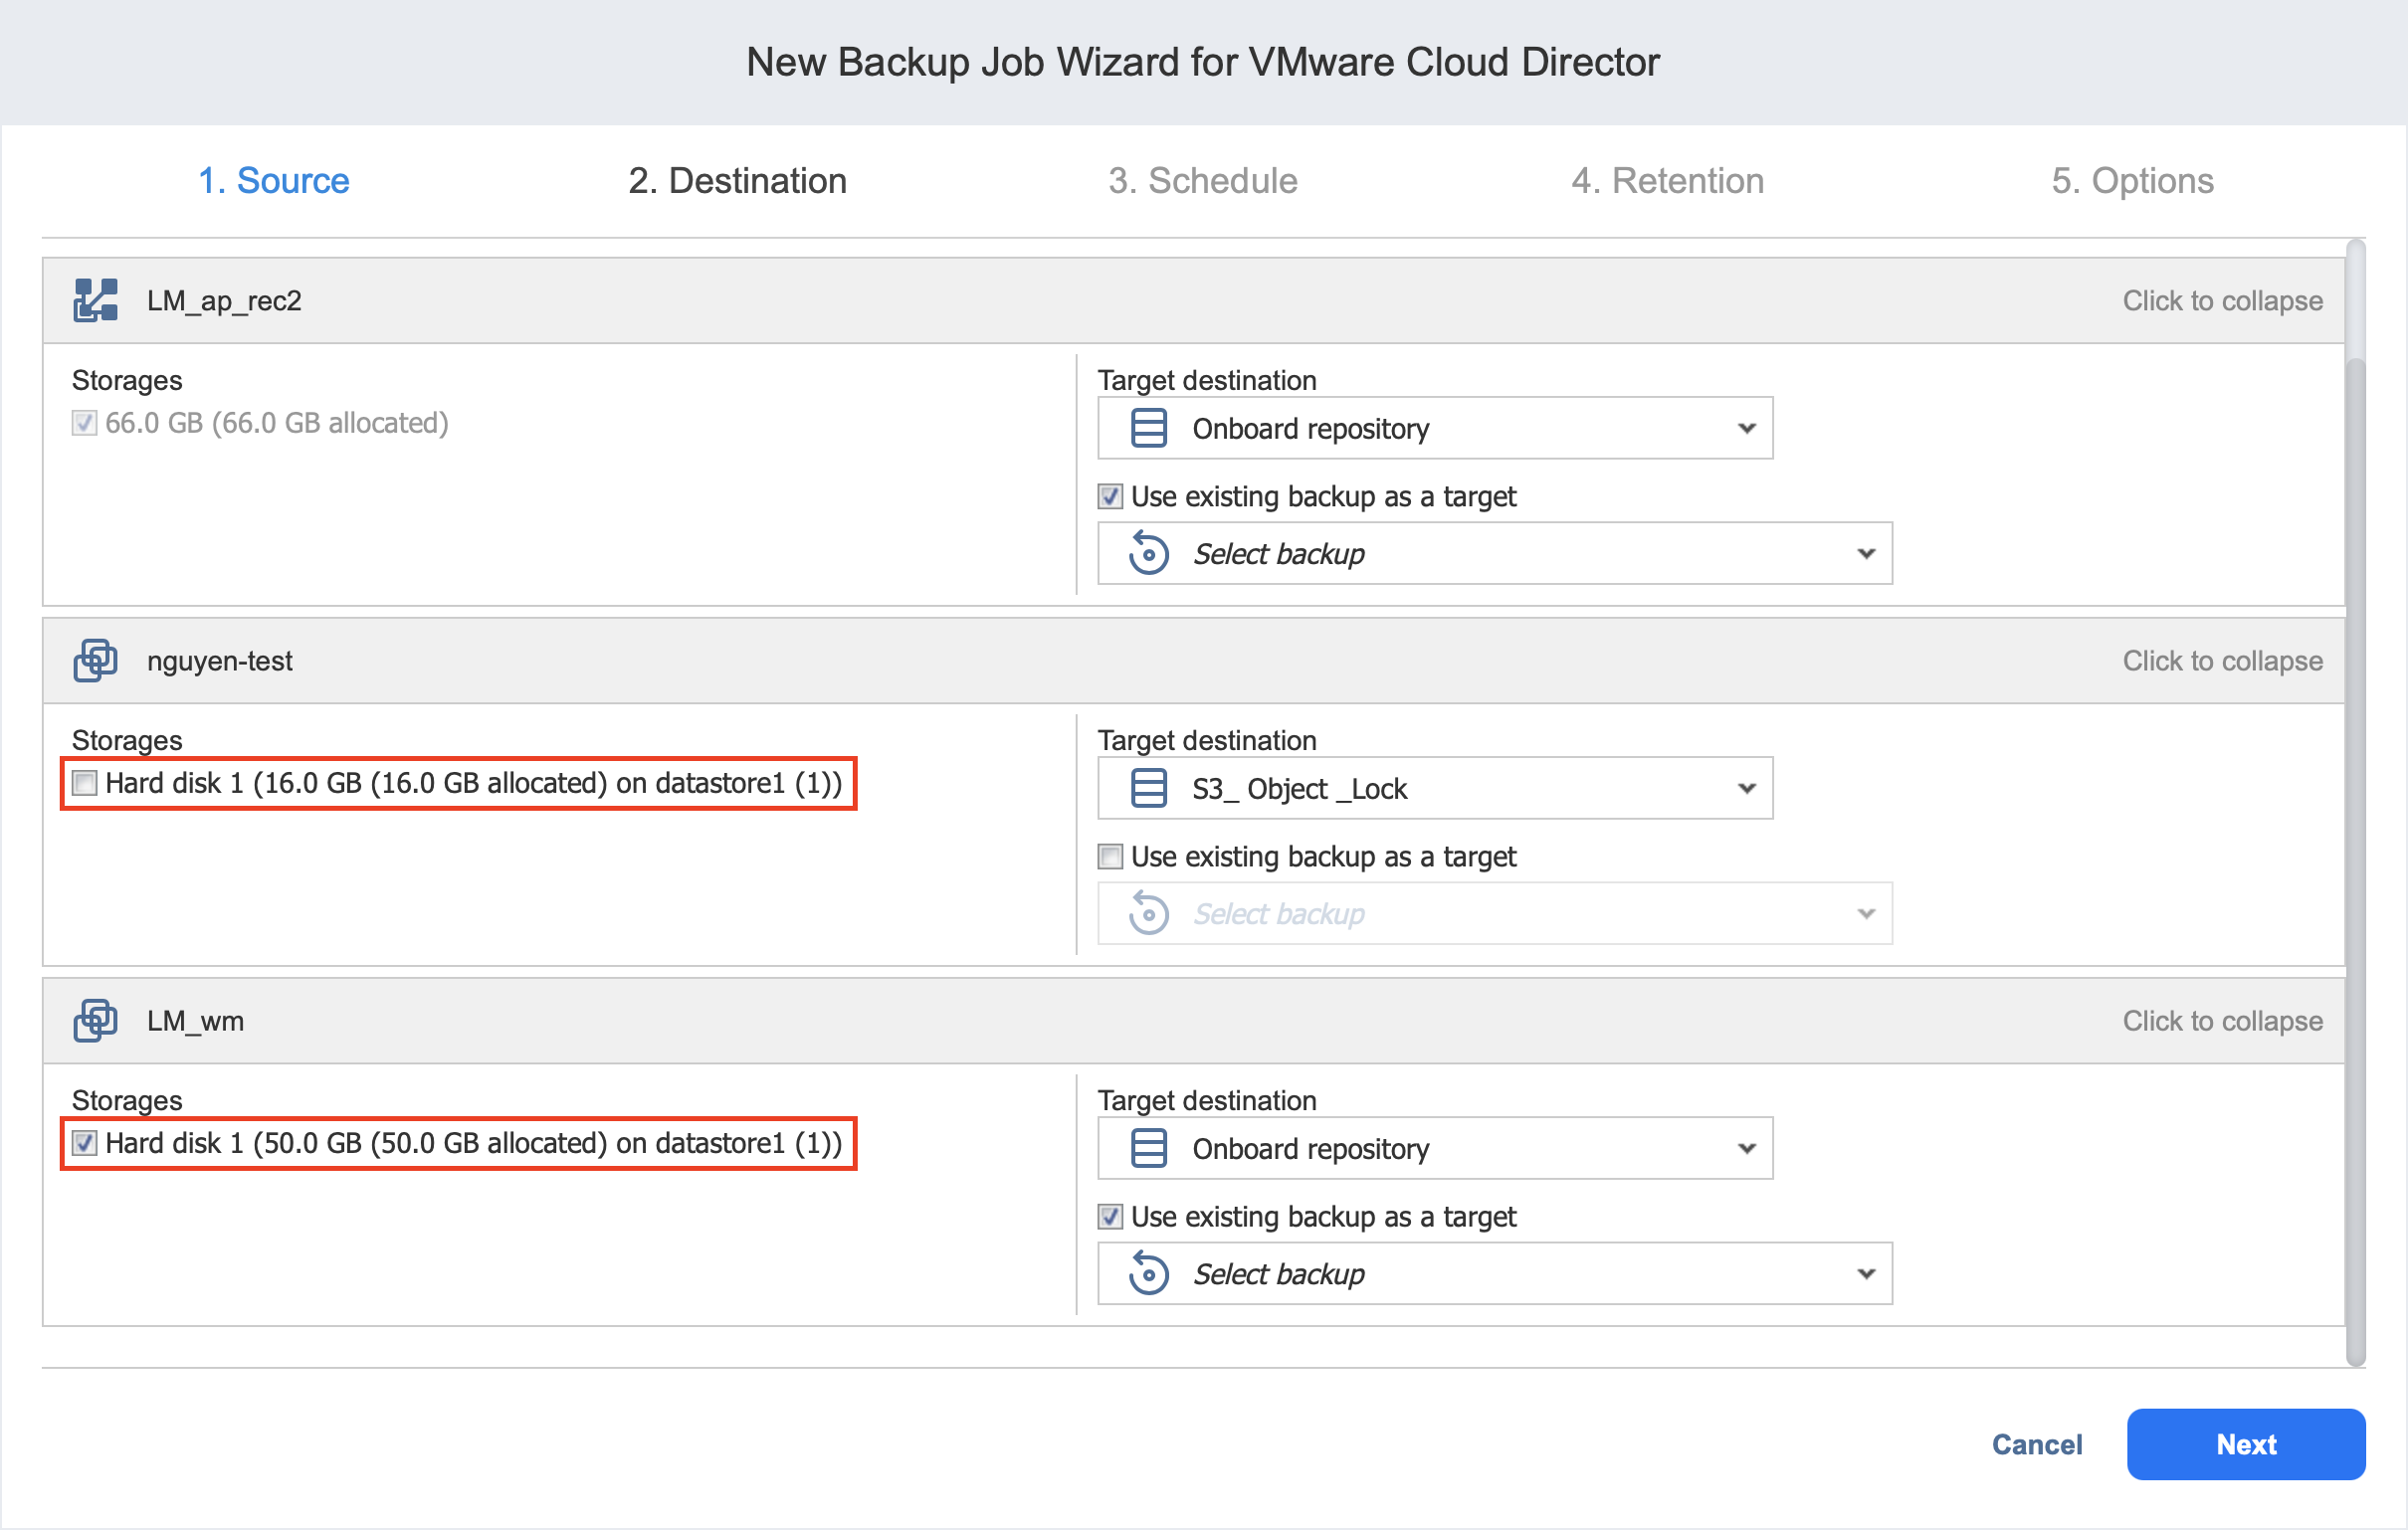Open Onboard repository dropdown for LM_wm

1745,1148
